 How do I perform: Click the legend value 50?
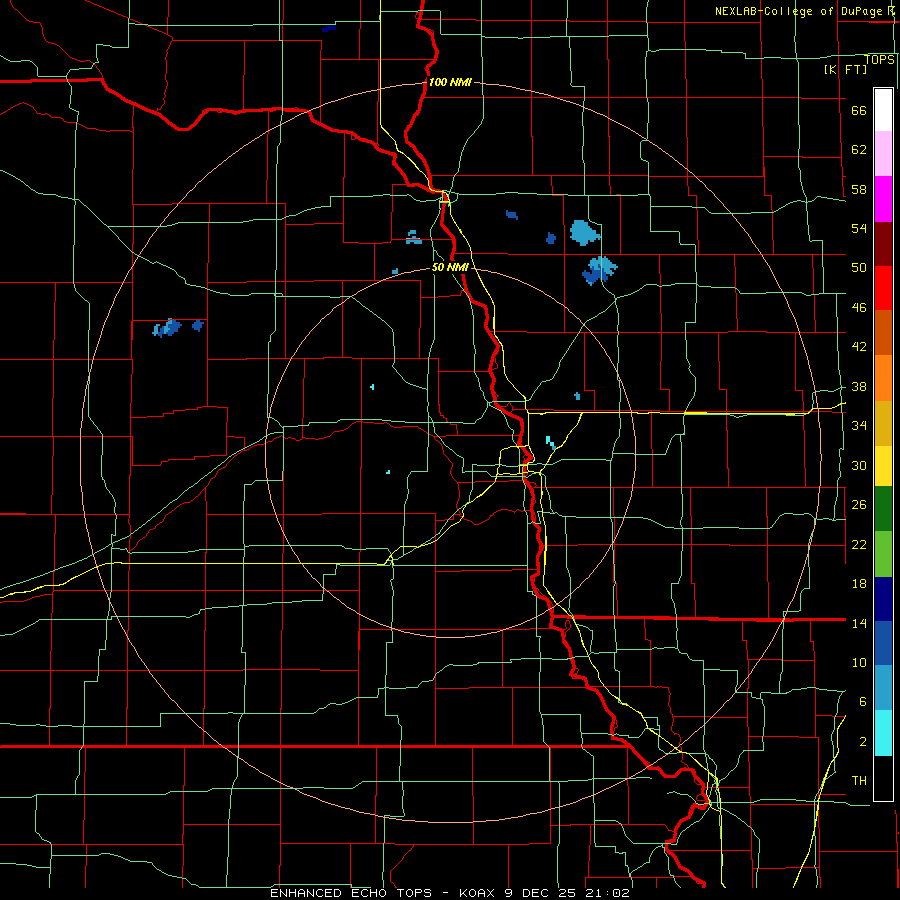[859, 268]
